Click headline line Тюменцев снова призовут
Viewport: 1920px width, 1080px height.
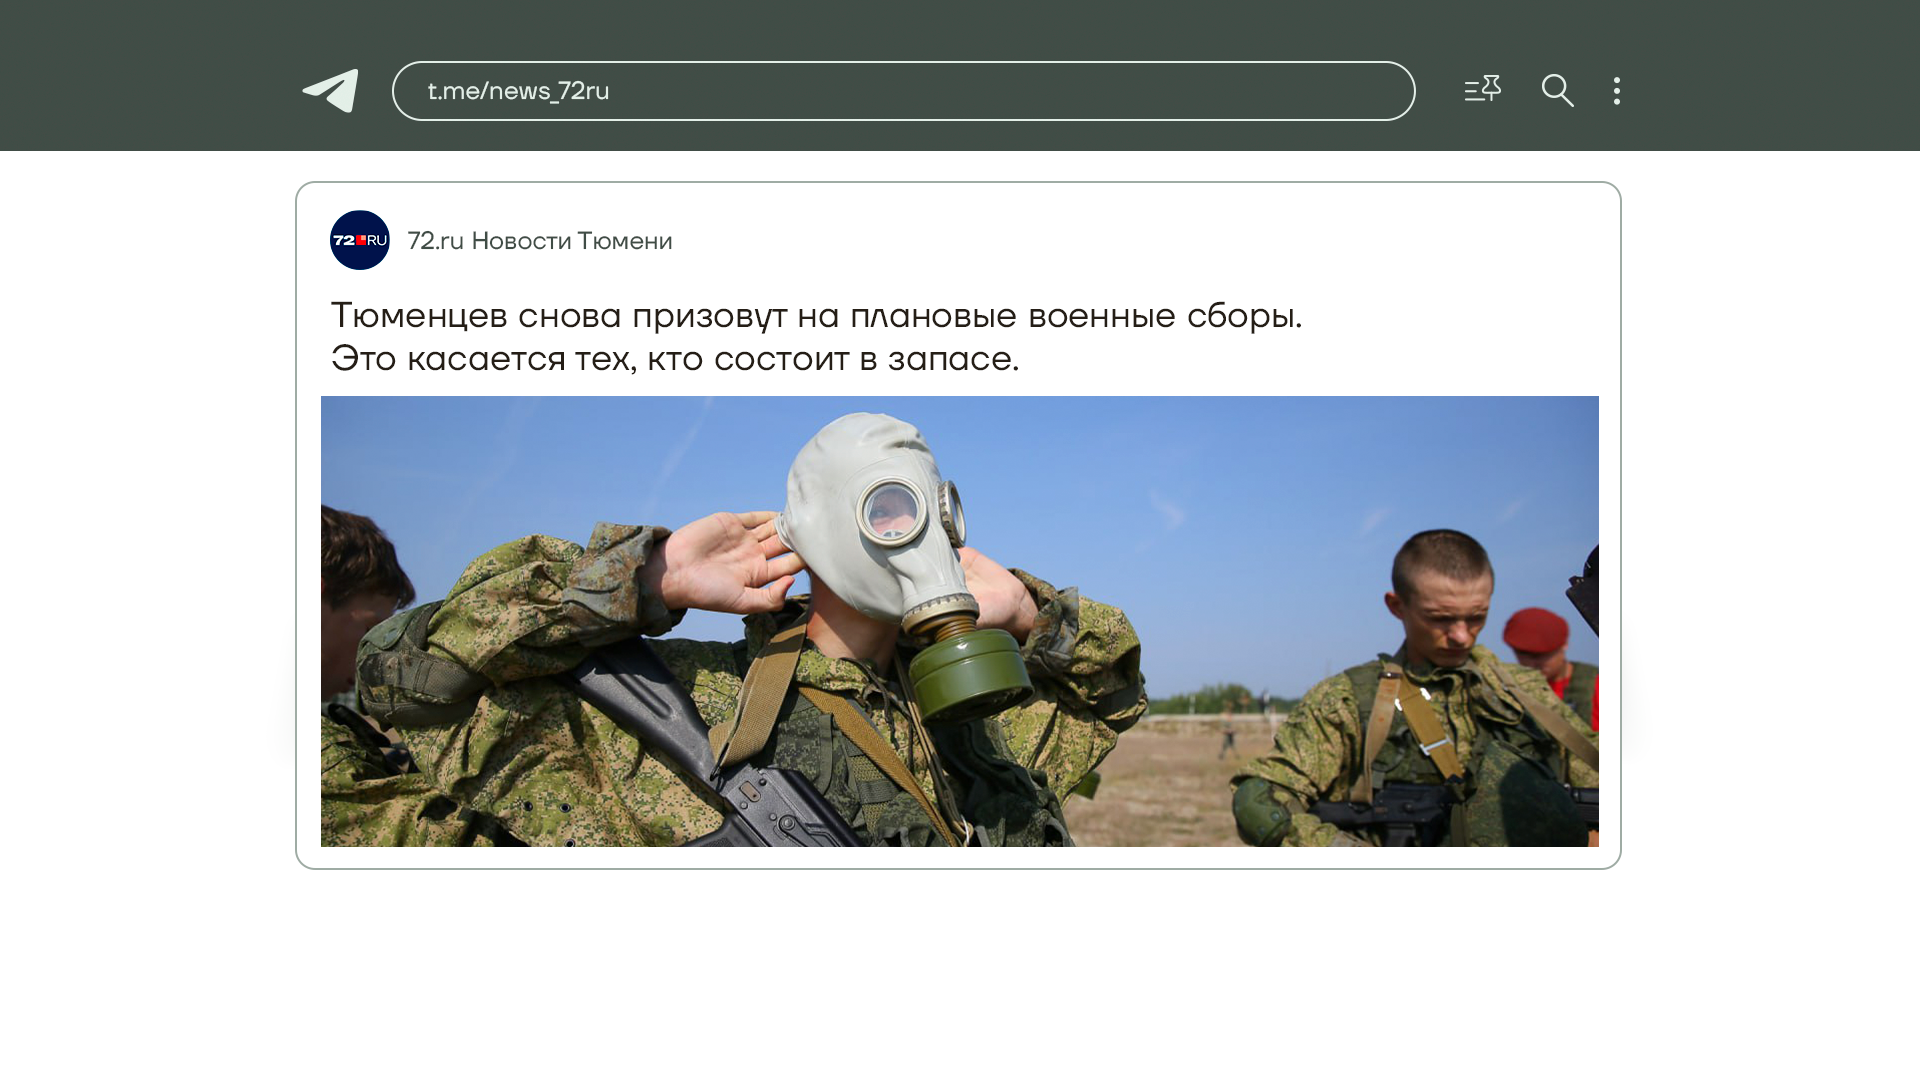815,316
